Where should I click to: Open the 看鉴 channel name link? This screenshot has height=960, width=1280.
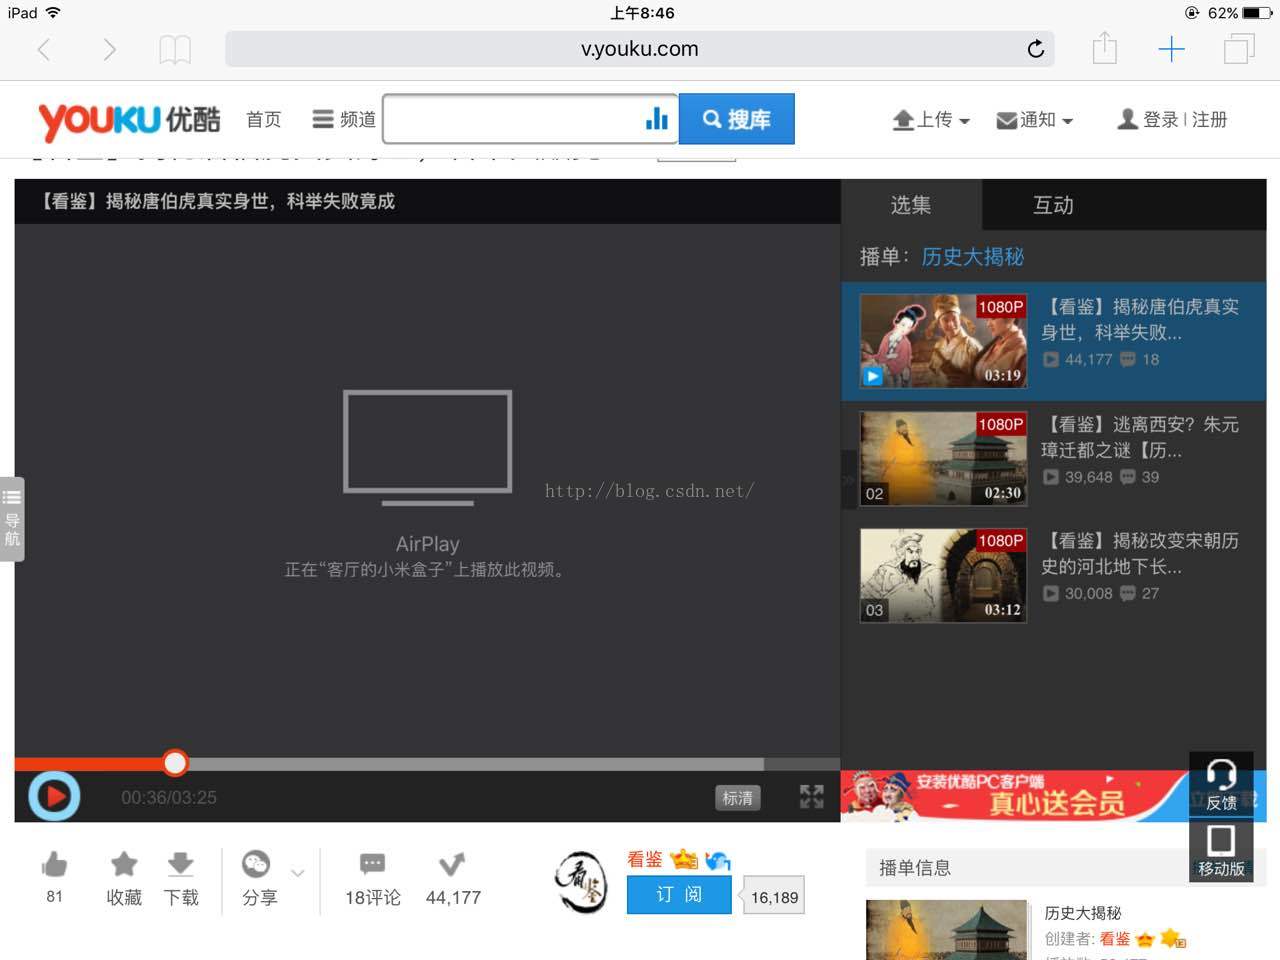pos(645,859)
